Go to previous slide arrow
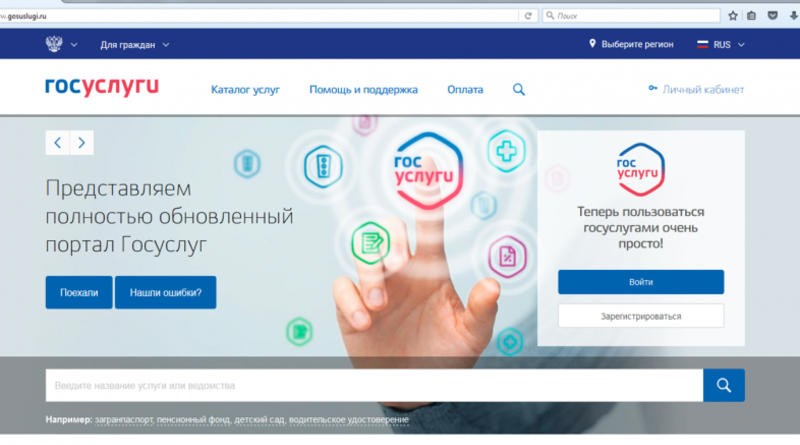The image size is (800, 445). pyautogui.click(x=58, y=143)
